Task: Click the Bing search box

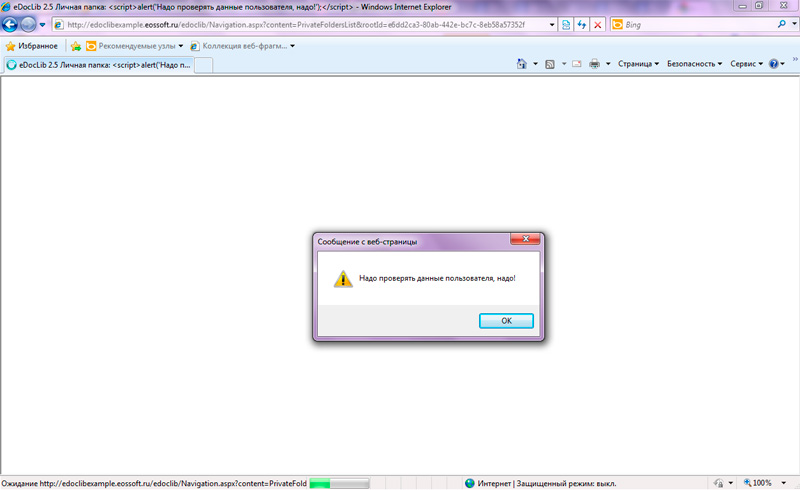Action: pos(698,24)
